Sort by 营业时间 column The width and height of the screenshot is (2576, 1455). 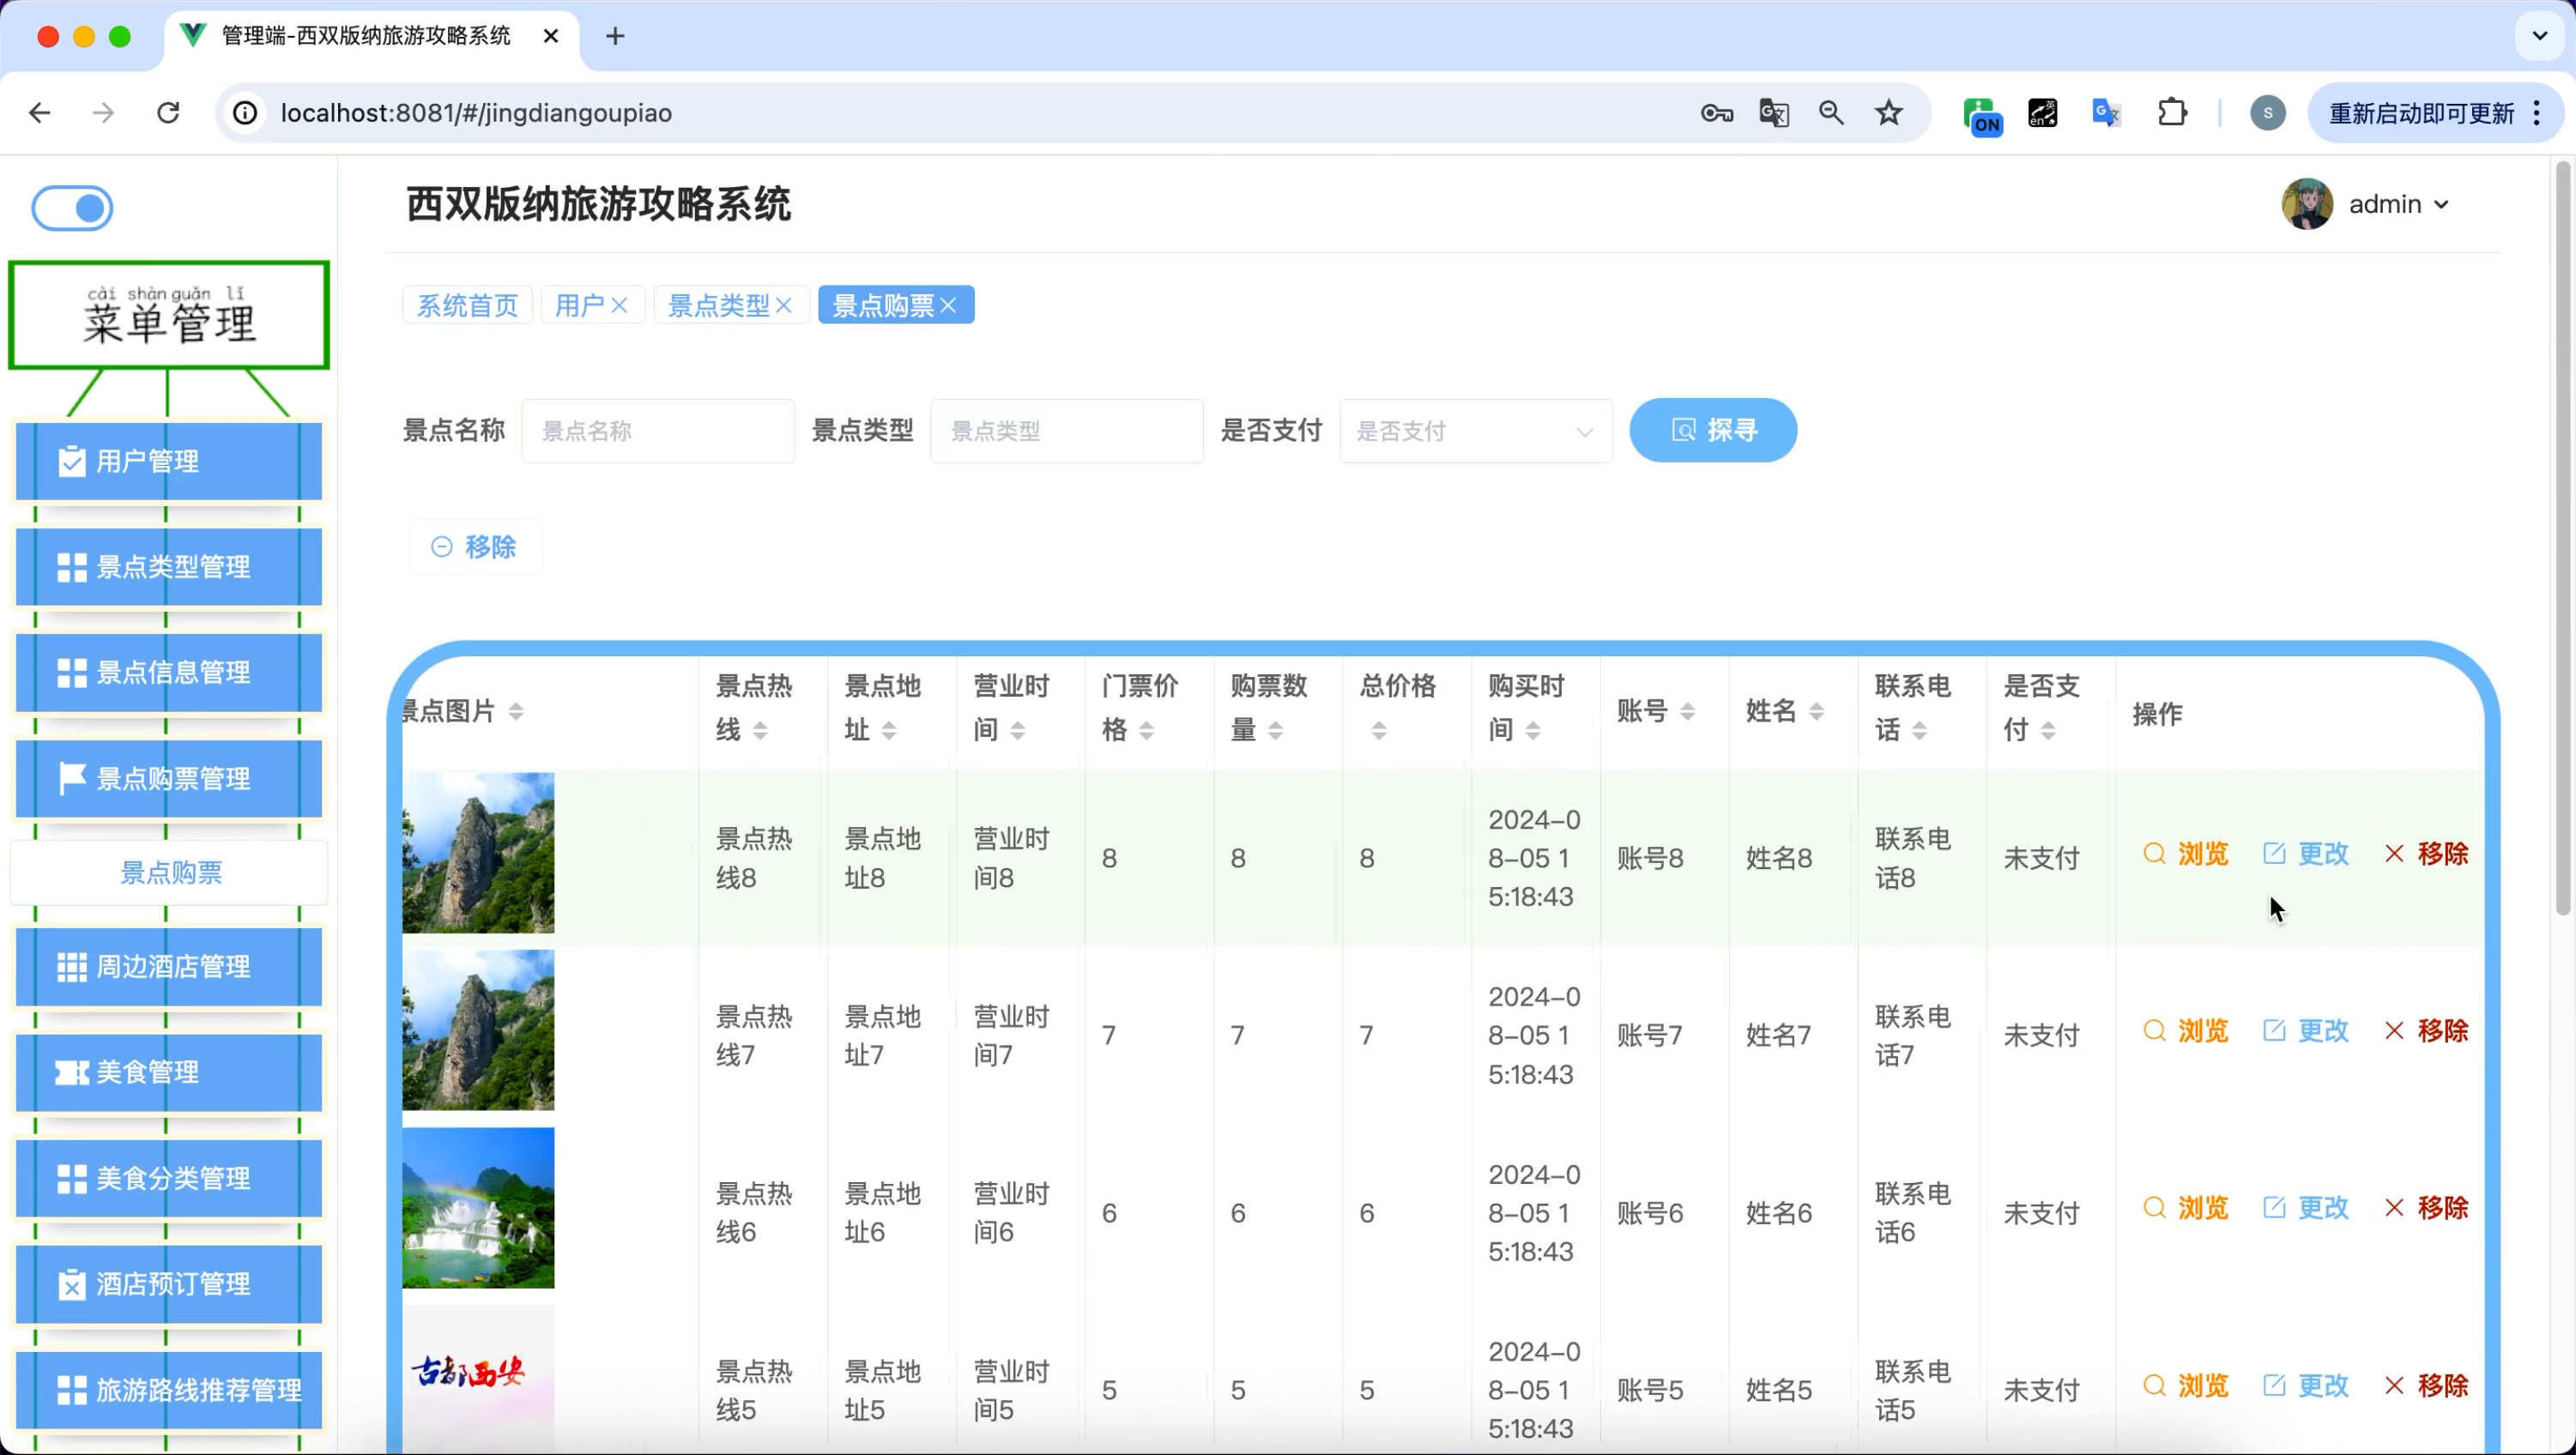tap(1018, 731)
